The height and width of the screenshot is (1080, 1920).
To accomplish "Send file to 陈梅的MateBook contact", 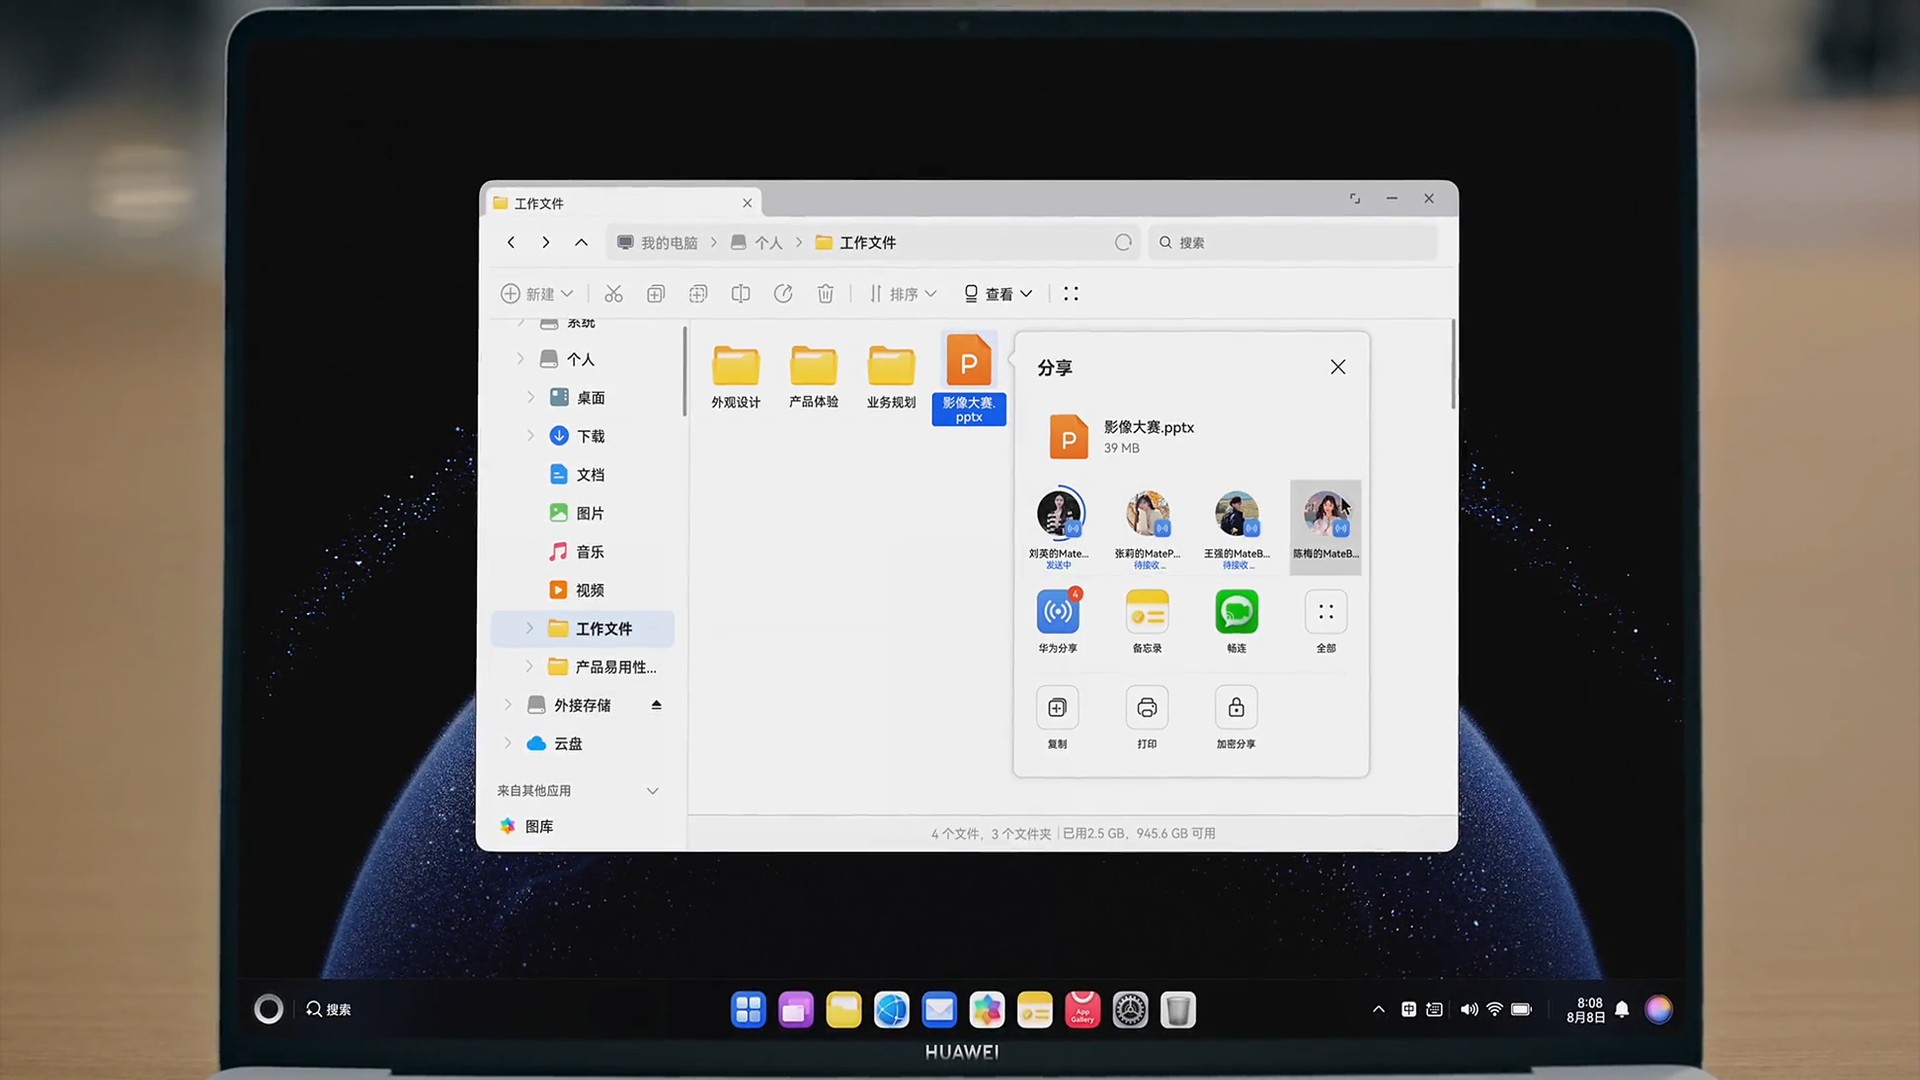I will click(1325, 527).
